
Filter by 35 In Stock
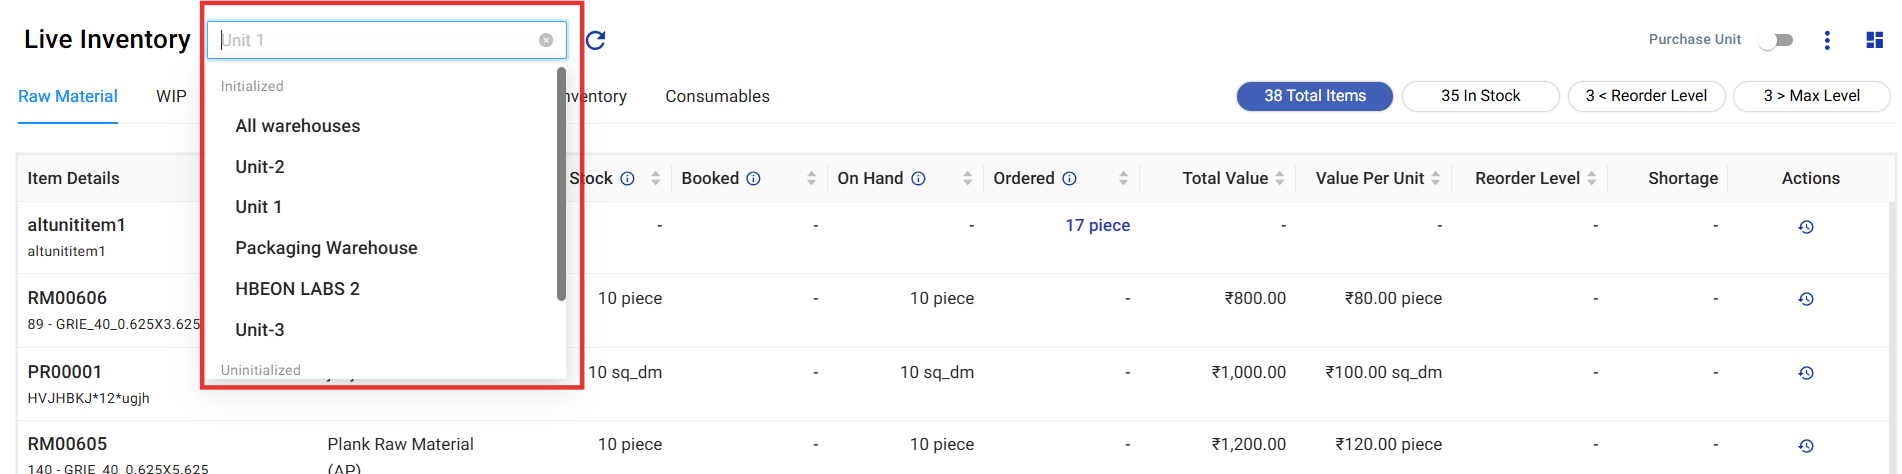1480,96
